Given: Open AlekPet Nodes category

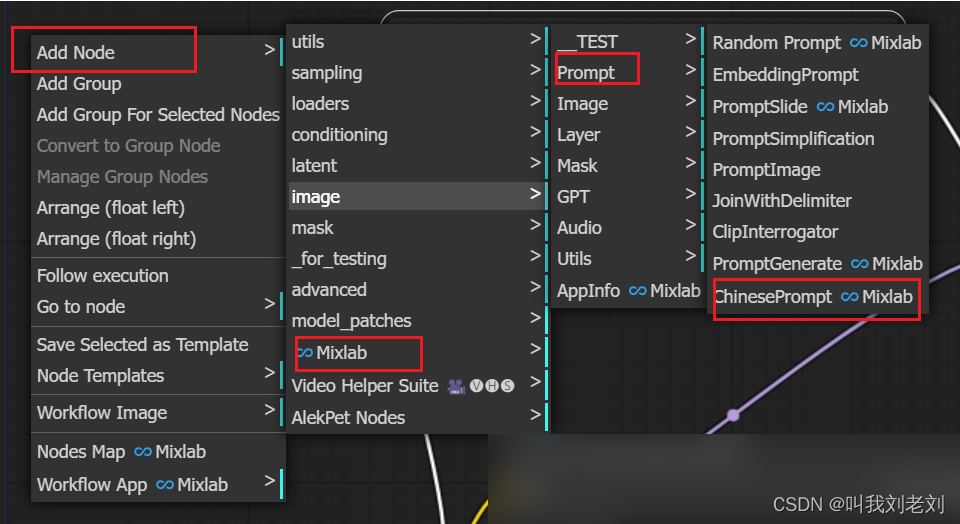Looking at the screenshot, I should tap(416, 417).
